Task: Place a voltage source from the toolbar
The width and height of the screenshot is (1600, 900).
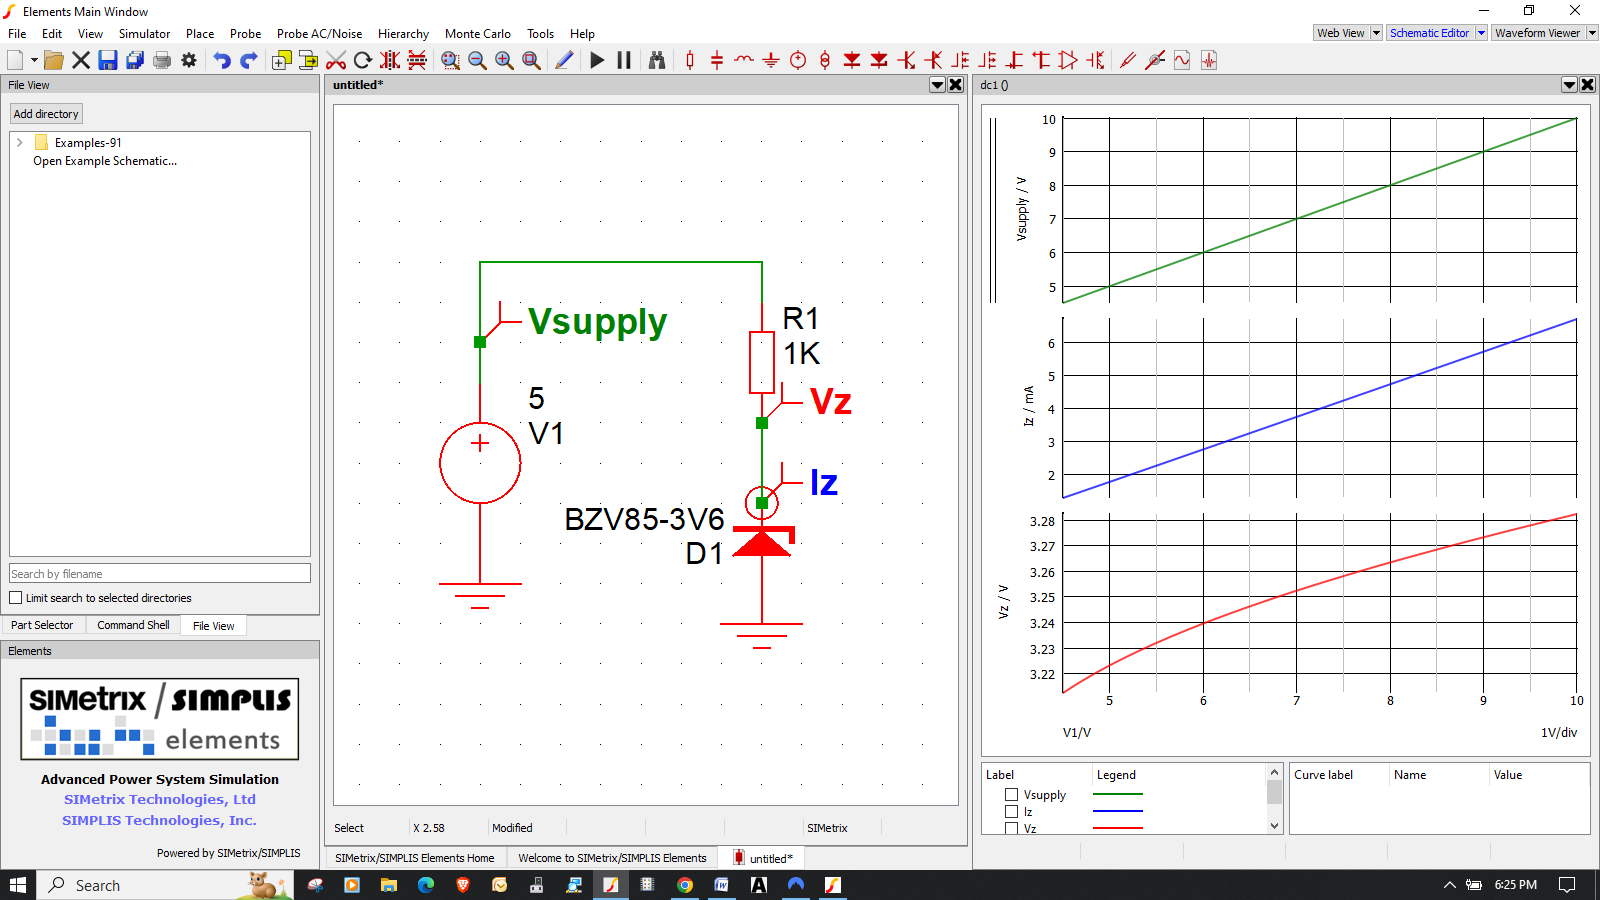Action: (x=798, y=60)
